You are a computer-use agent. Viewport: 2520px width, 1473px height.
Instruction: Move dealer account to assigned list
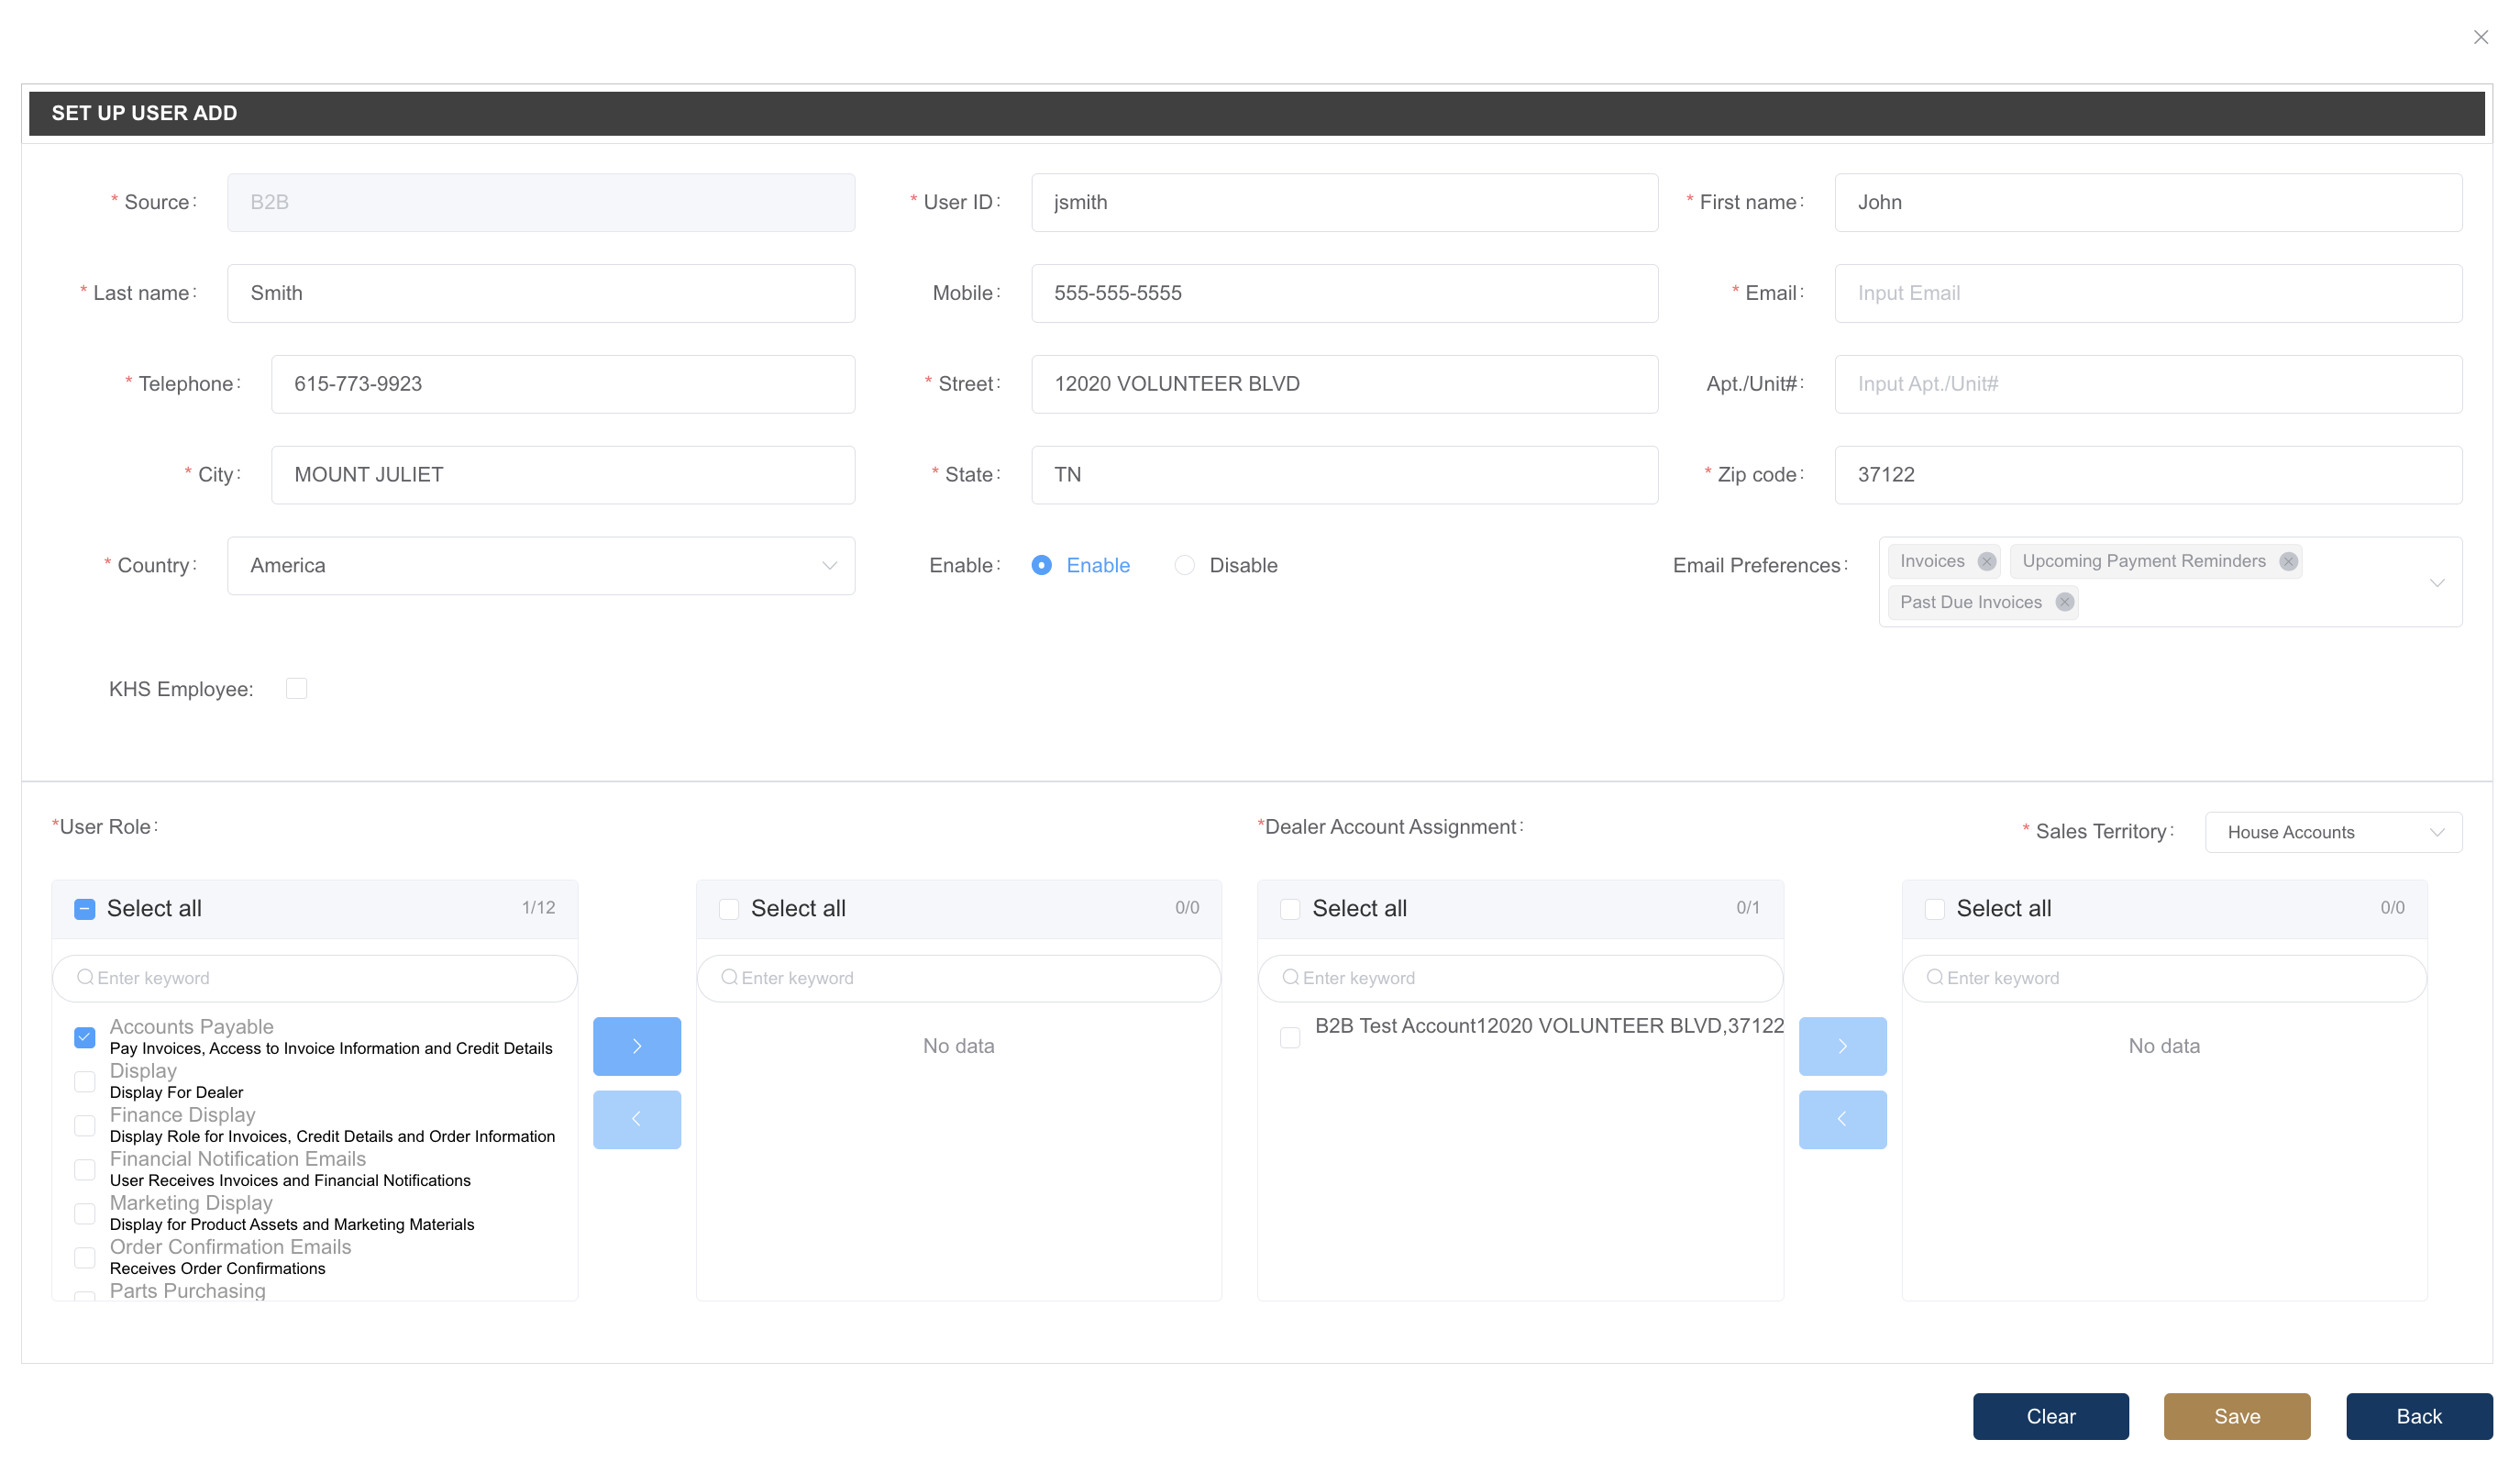click(x=1842, y=1046)
